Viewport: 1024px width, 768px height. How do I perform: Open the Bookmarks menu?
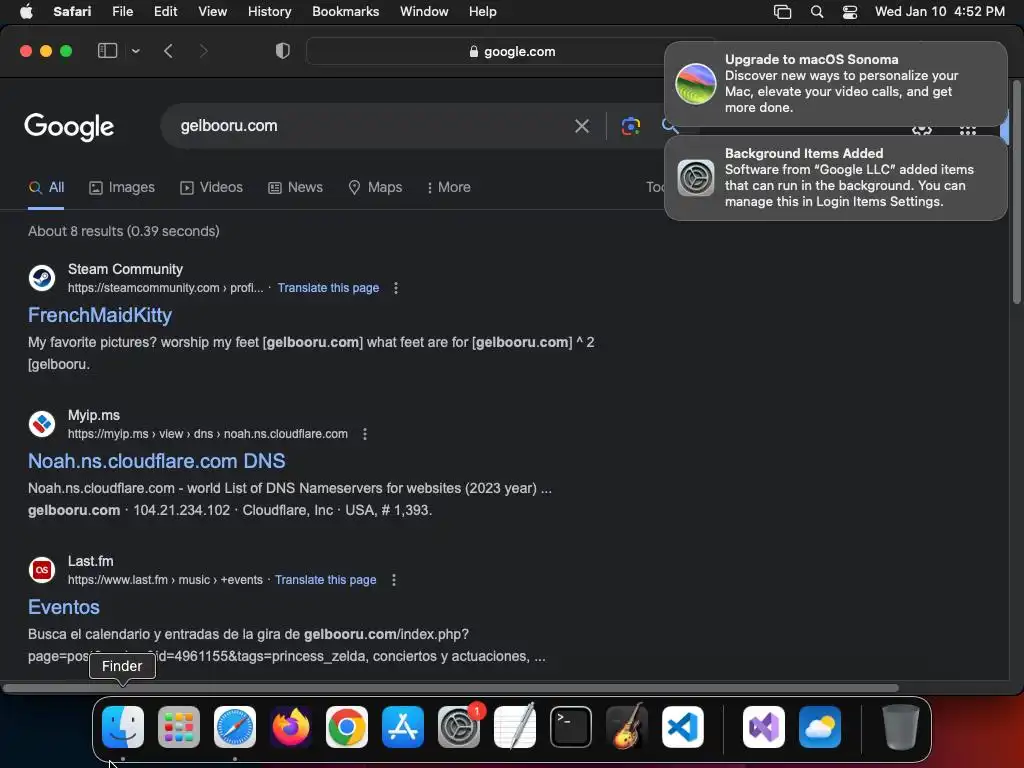click(x=345, y=12)
